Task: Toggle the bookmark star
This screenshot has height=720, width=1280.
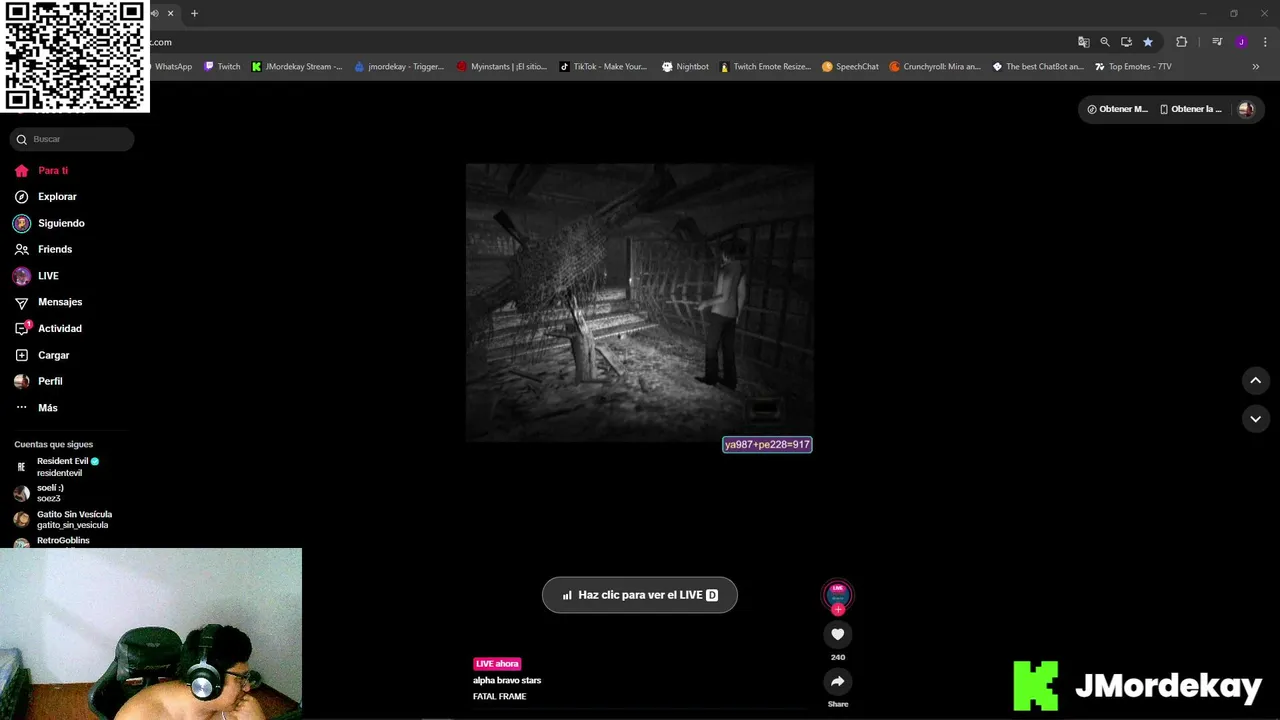Action: pyautogui.click(x=1148, y=42)
